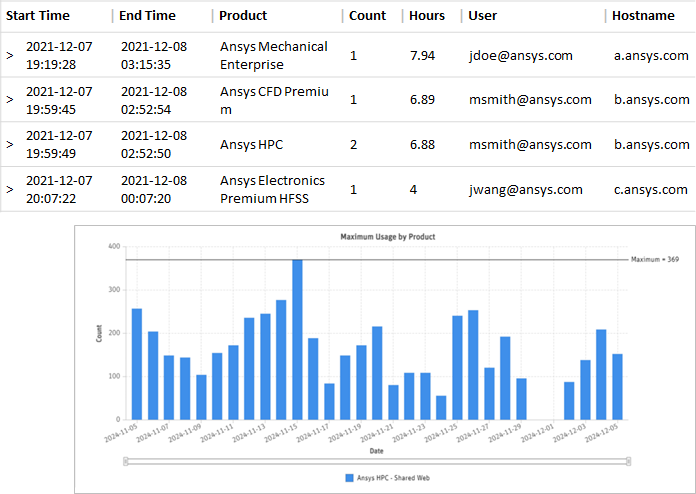Expand the Ansys HPC row arrow

(9, 145)
